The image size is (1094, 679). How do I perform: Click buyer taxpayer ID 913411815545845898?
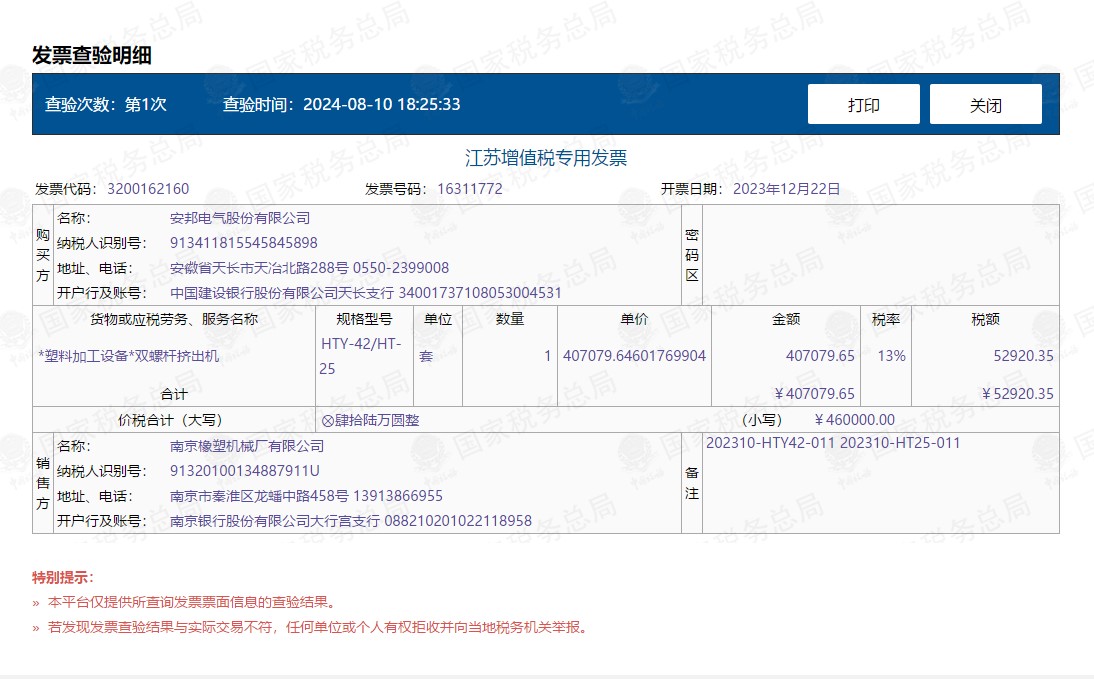coord(243,243)
